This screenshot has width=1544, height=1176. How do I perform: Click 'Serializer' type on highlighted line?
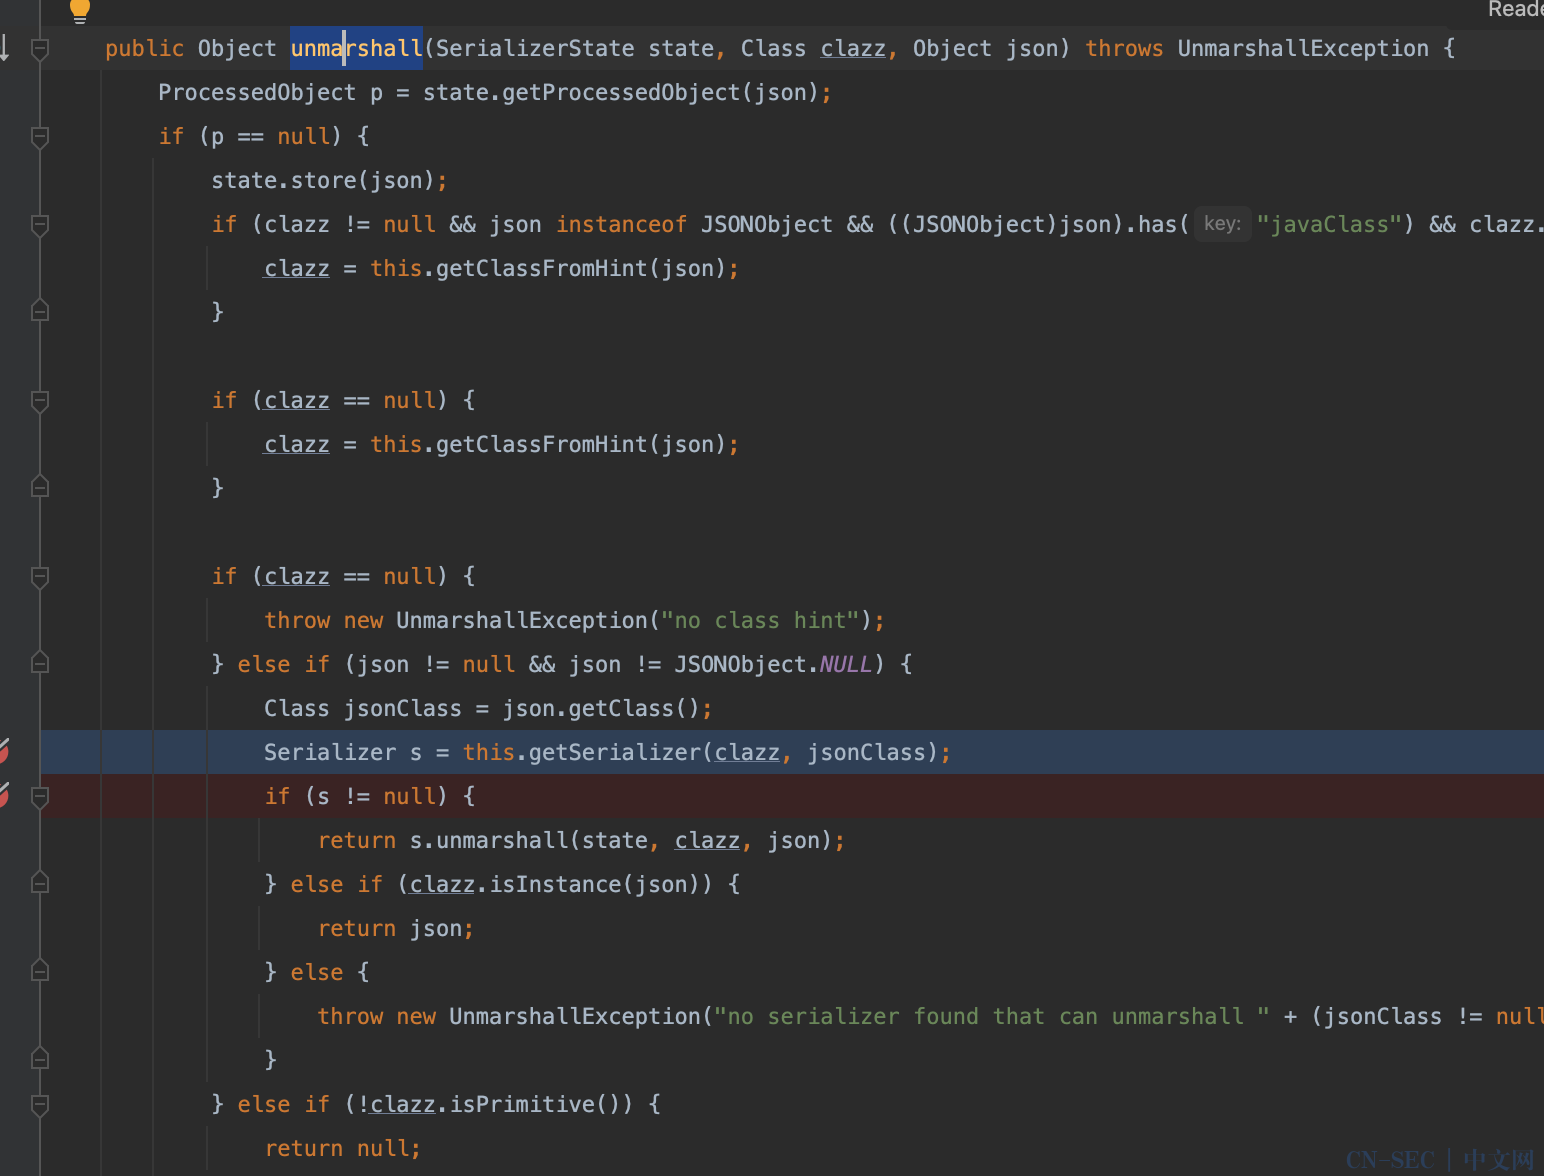pyautogui.click(x=330, y=752)
